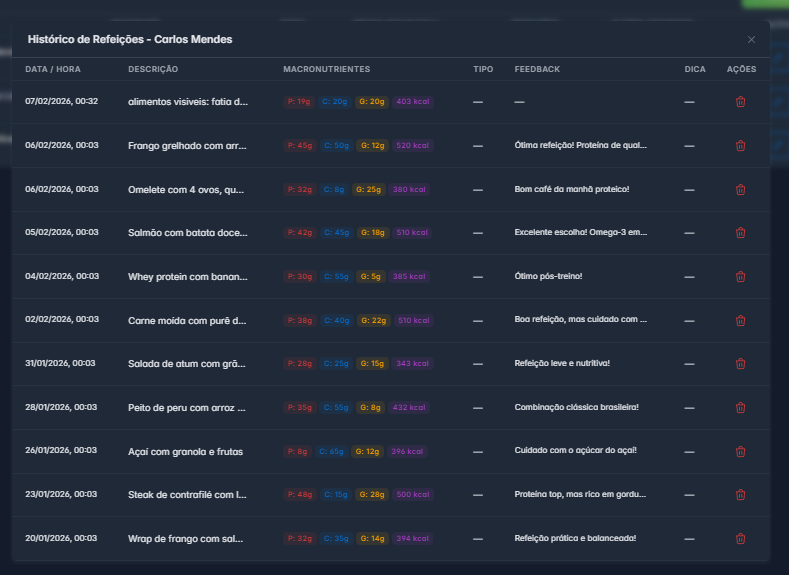Delete the Açaí com granola e frutas entry

740,451
